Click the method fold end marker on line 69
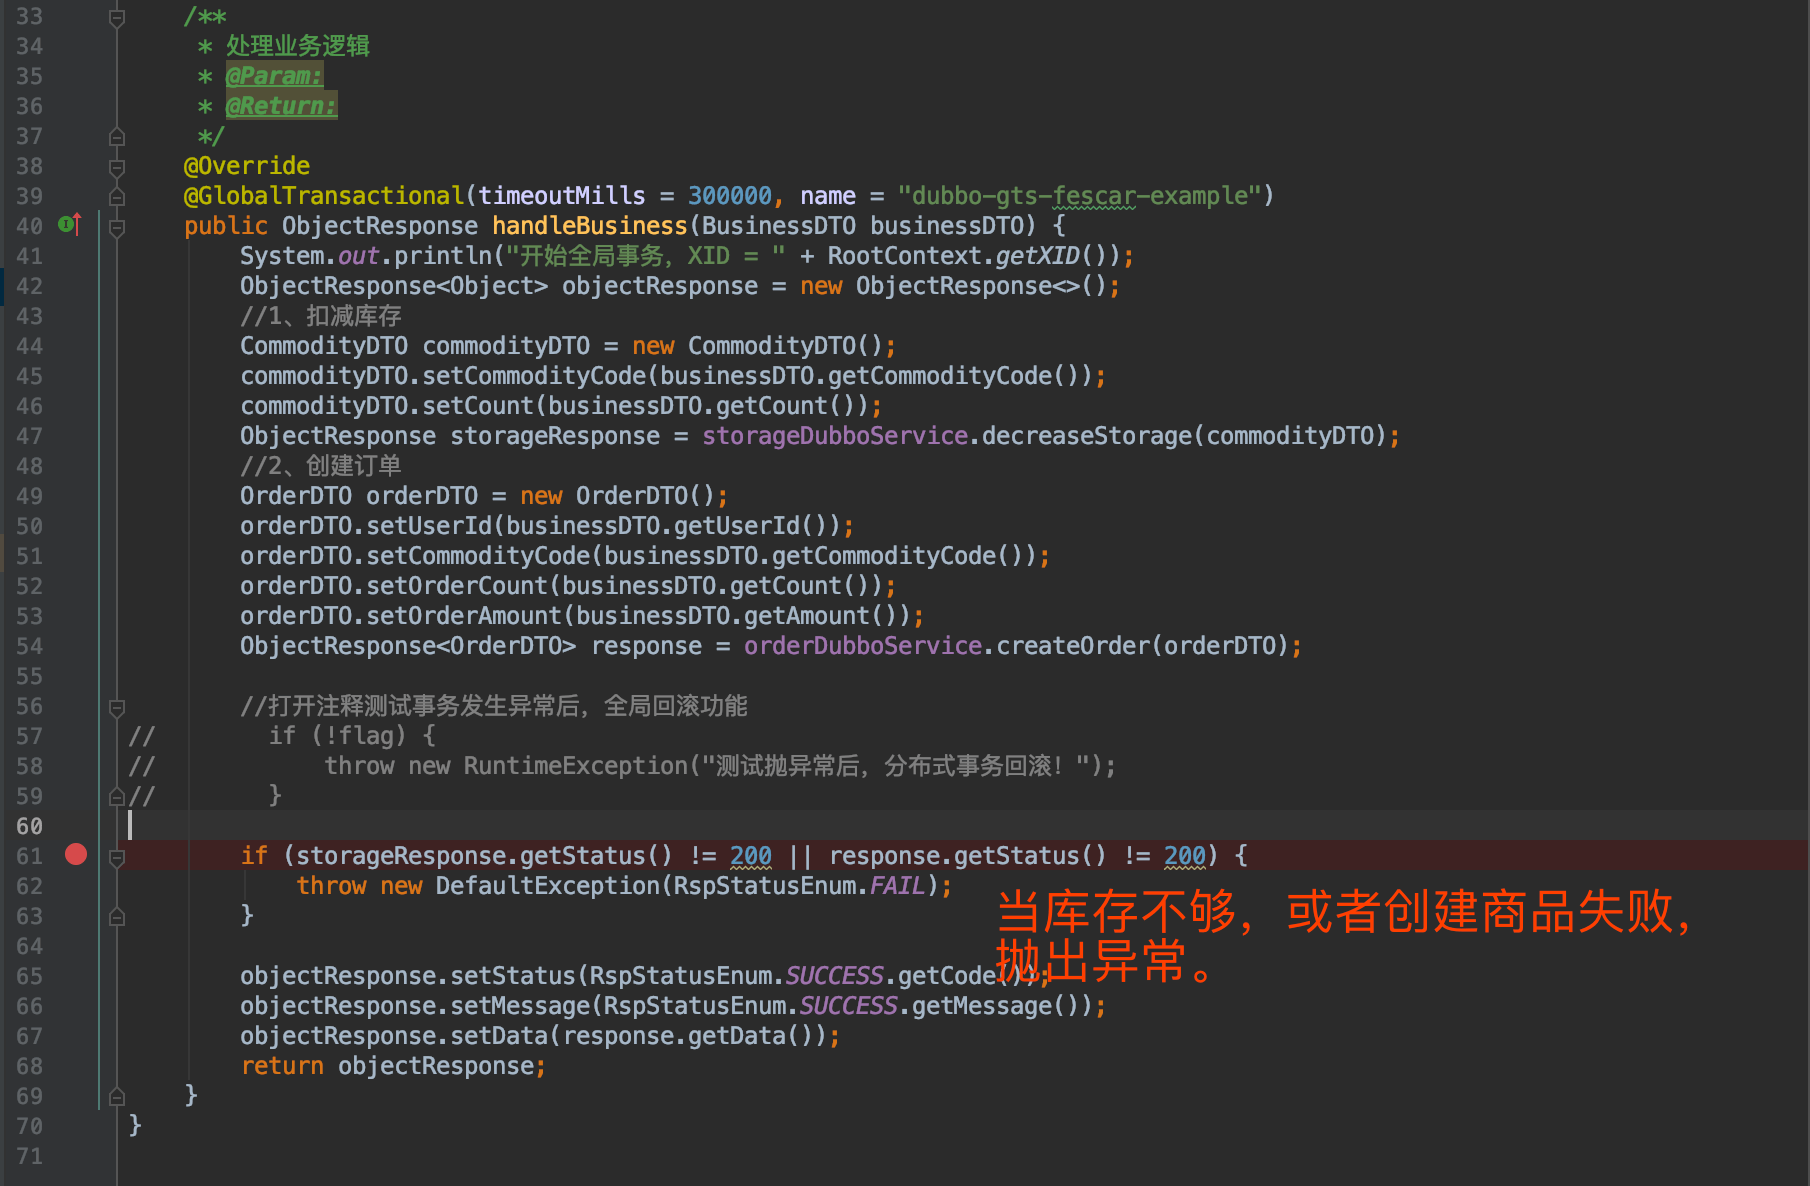 117,1096
